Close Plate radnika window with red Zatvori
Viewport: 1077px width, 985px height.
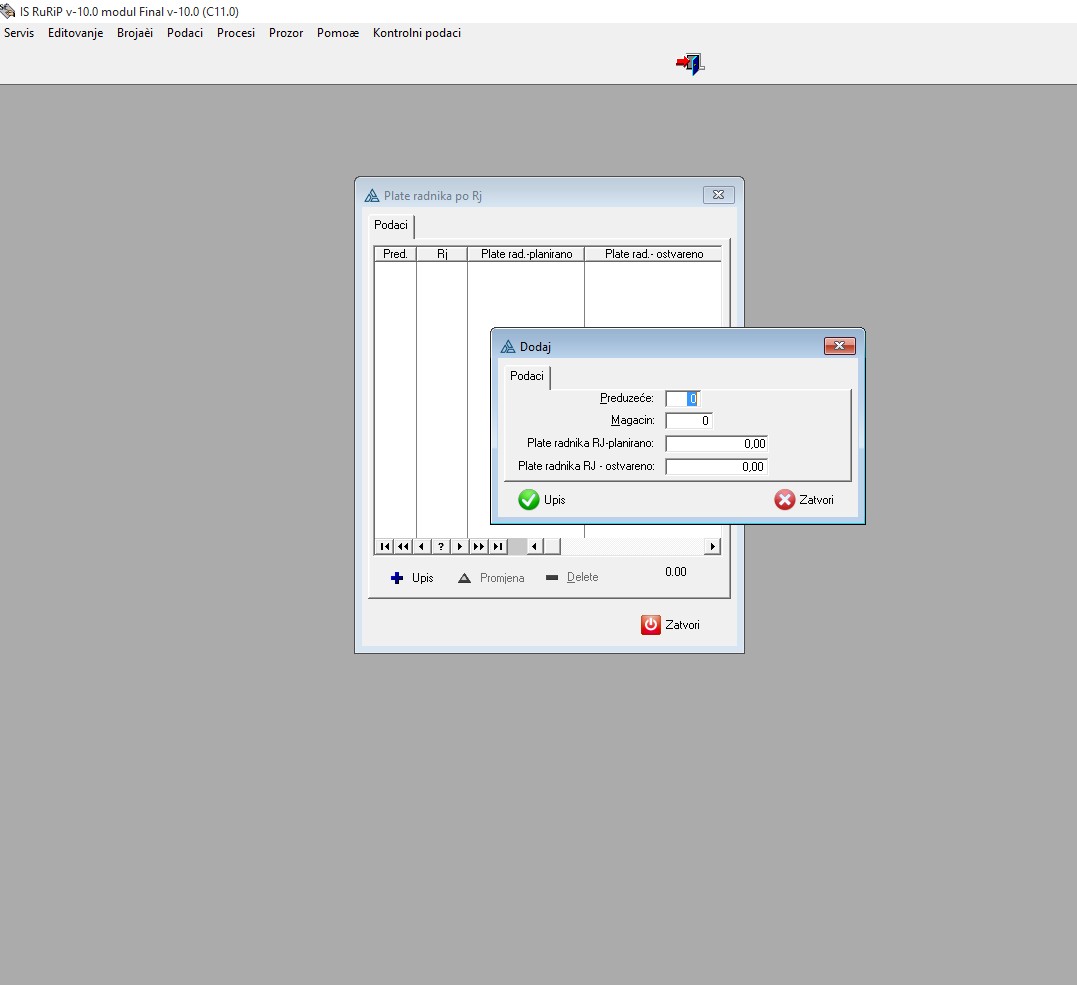[x=670, y=625]
